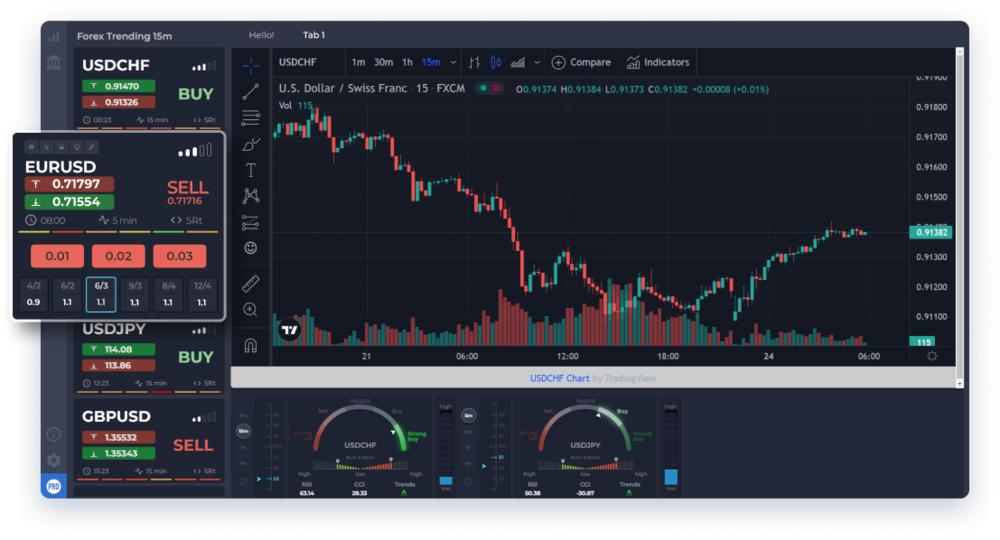Open the GBPUSD signal card
This screenshot has width=1000, height=540.
point(149,442)
